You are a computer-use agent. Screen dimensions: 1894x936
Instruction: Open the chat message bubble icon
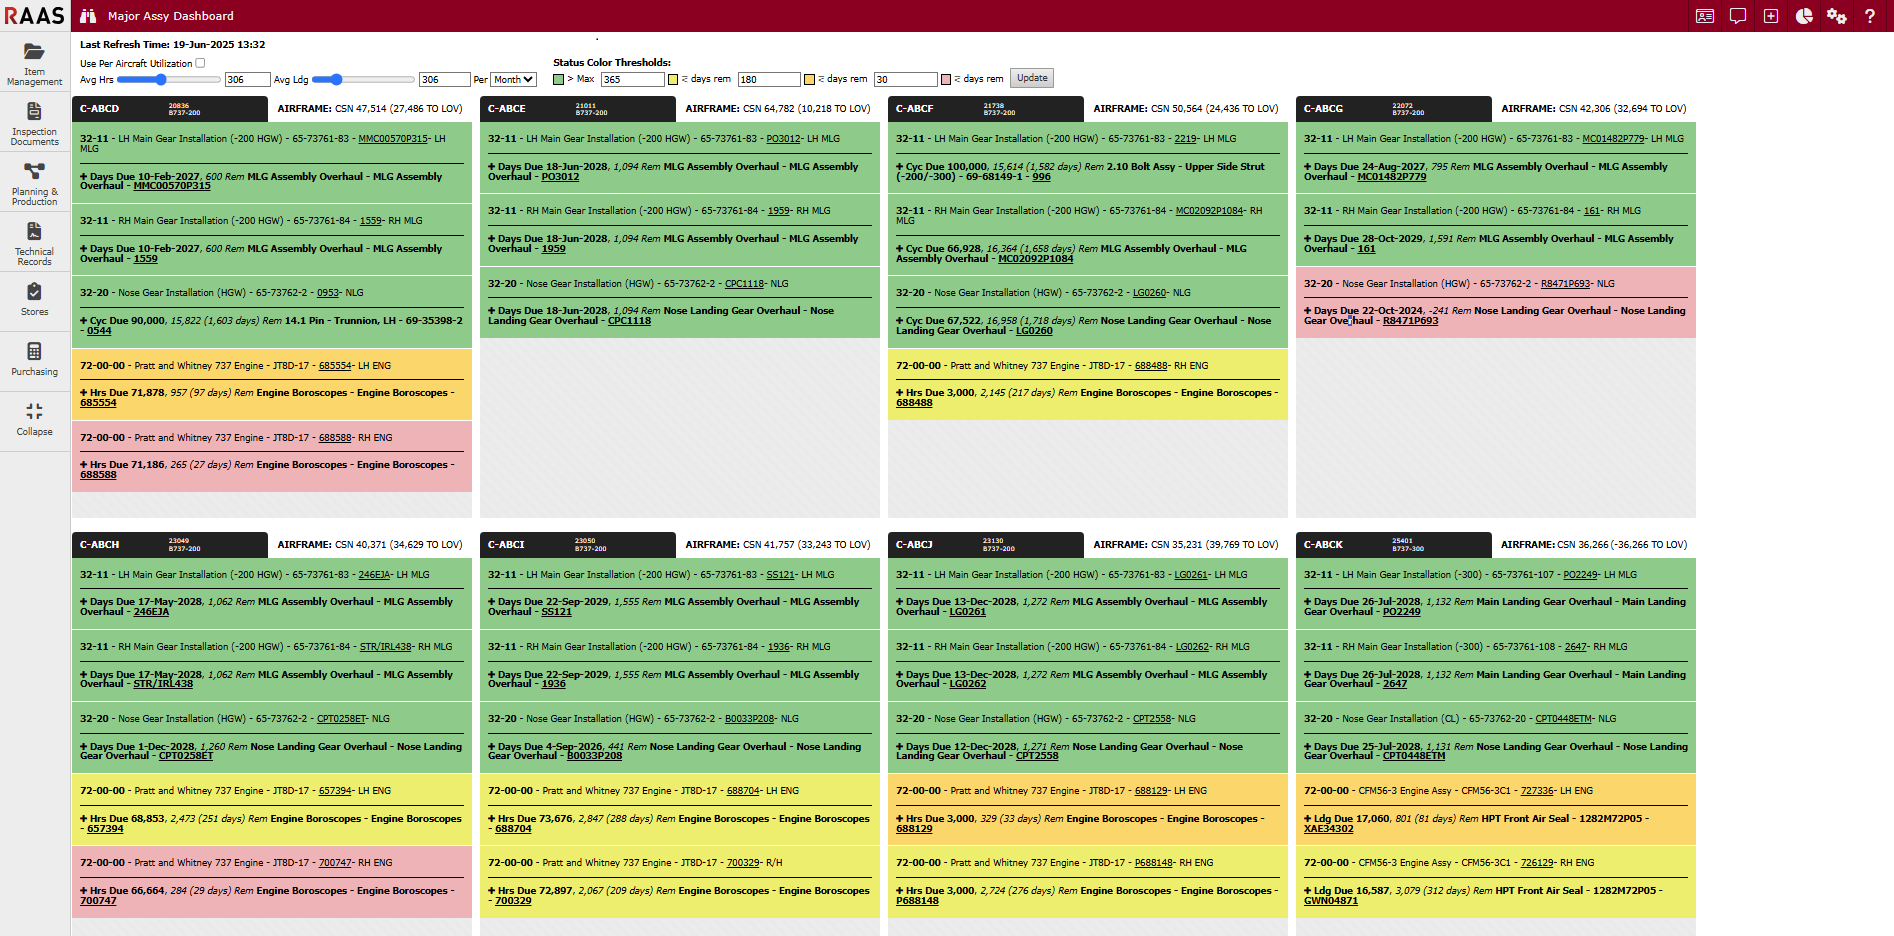coord(1738,16)
